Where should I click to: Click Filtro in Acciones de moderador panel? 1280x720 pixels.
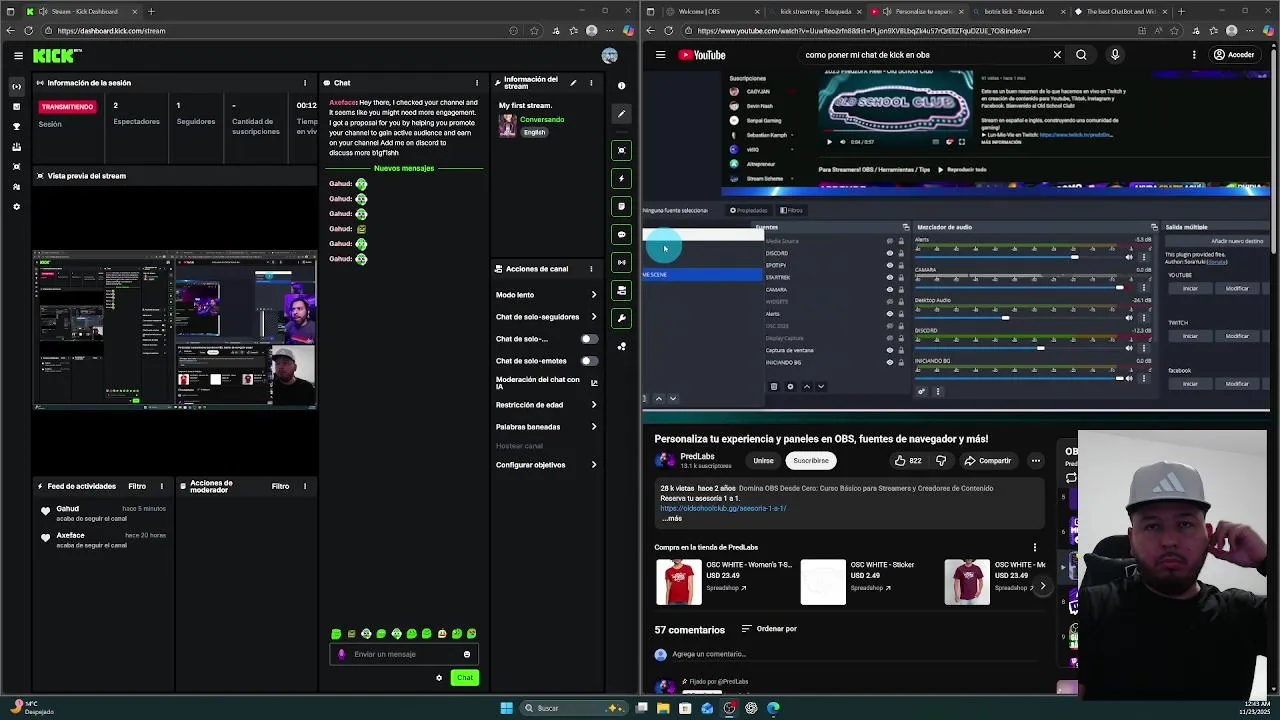click(x=280, y=486)
